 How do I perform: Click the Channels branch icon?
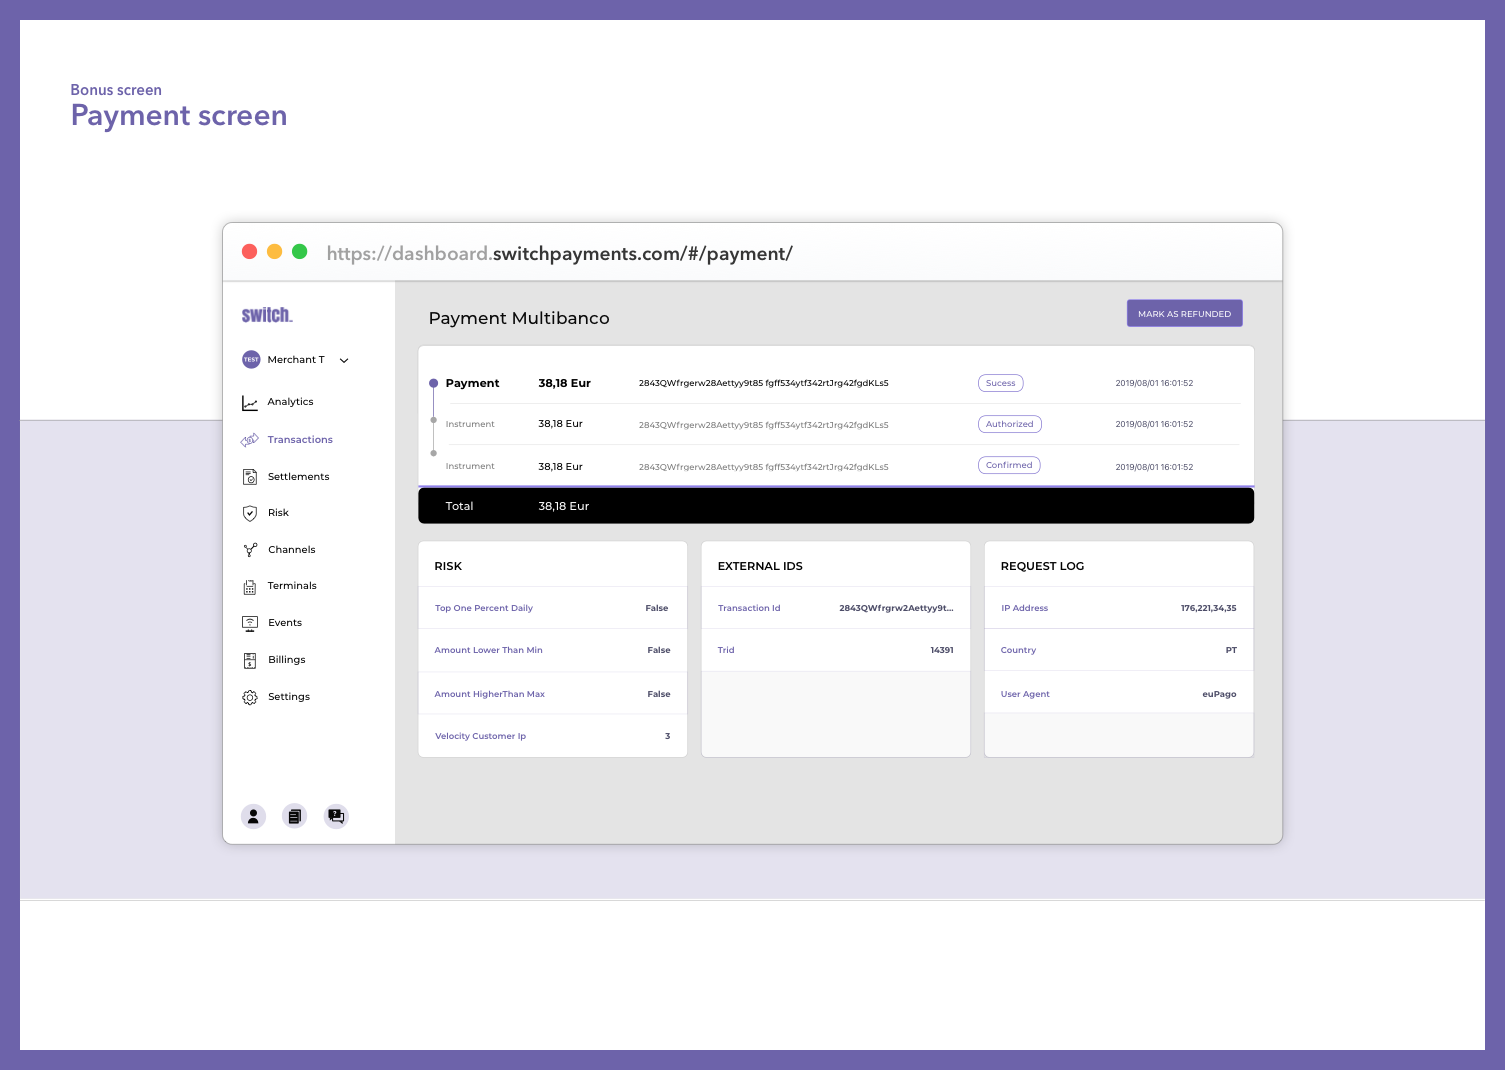[250, 550]
